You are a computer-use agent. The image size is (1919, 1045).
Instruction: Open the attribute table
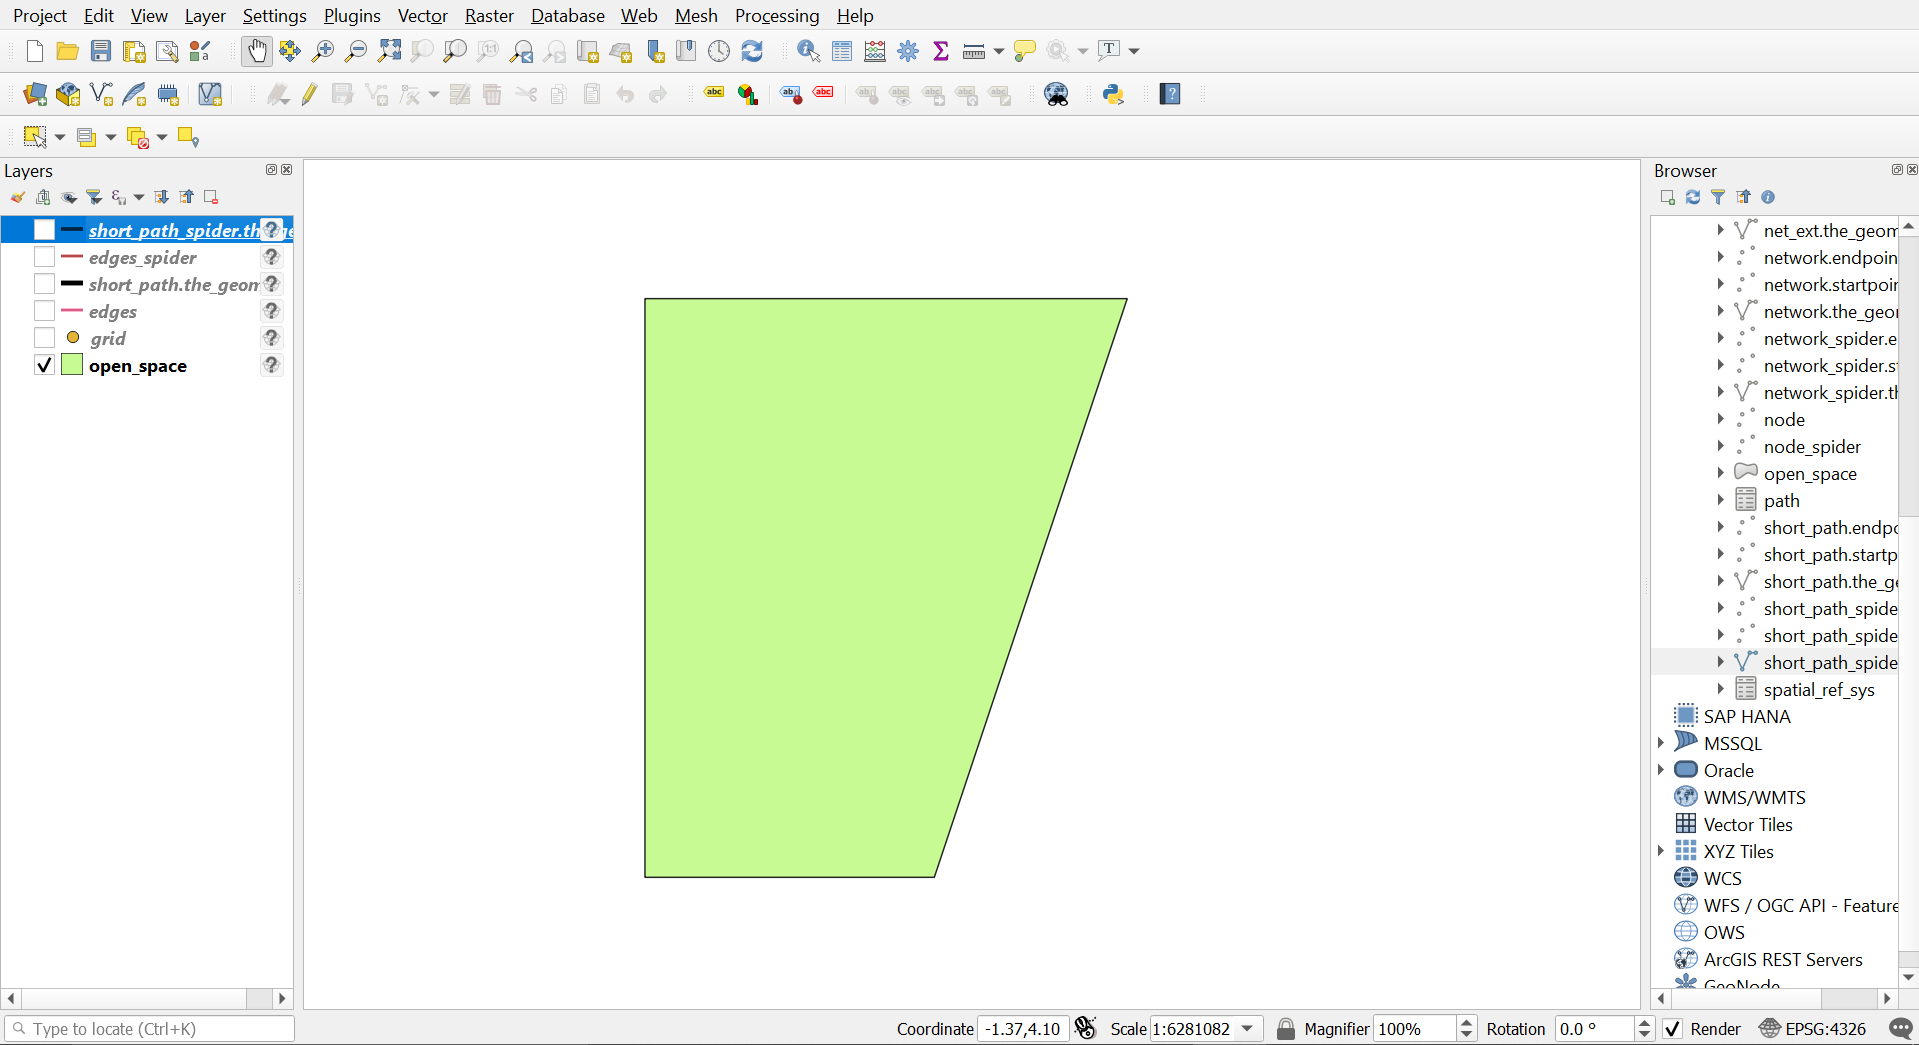[842, 51]
